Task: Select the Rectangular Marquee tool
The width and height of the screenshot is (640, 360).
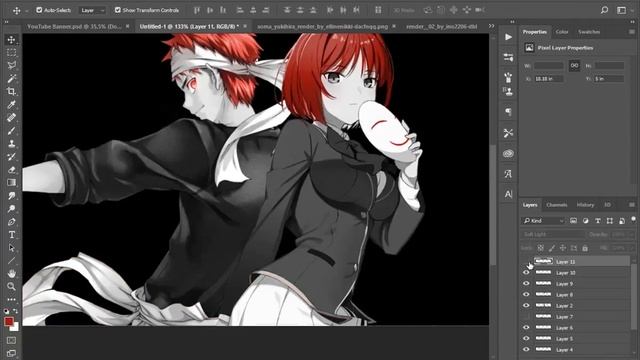Action: click(11, 53)
